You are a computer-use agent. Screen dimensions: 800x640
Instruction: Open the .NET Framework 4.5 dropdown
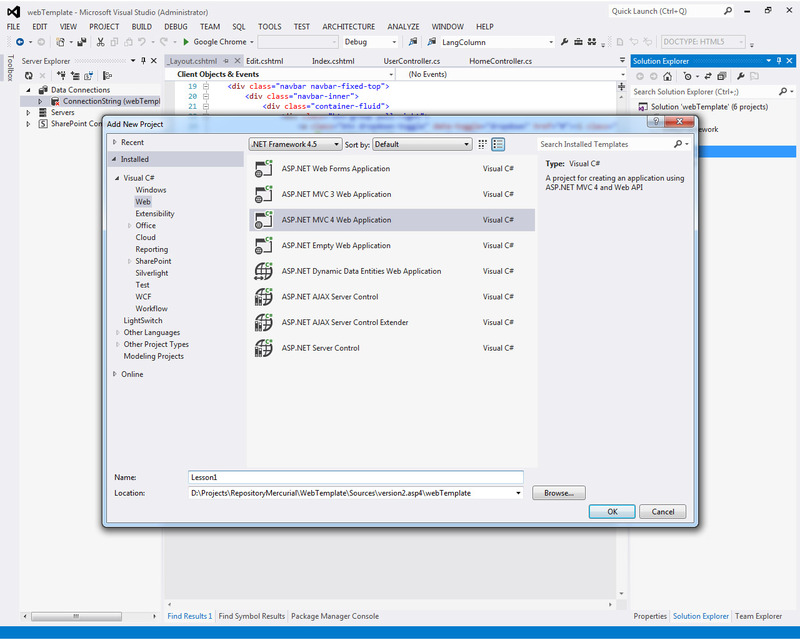tap(295, 144)
